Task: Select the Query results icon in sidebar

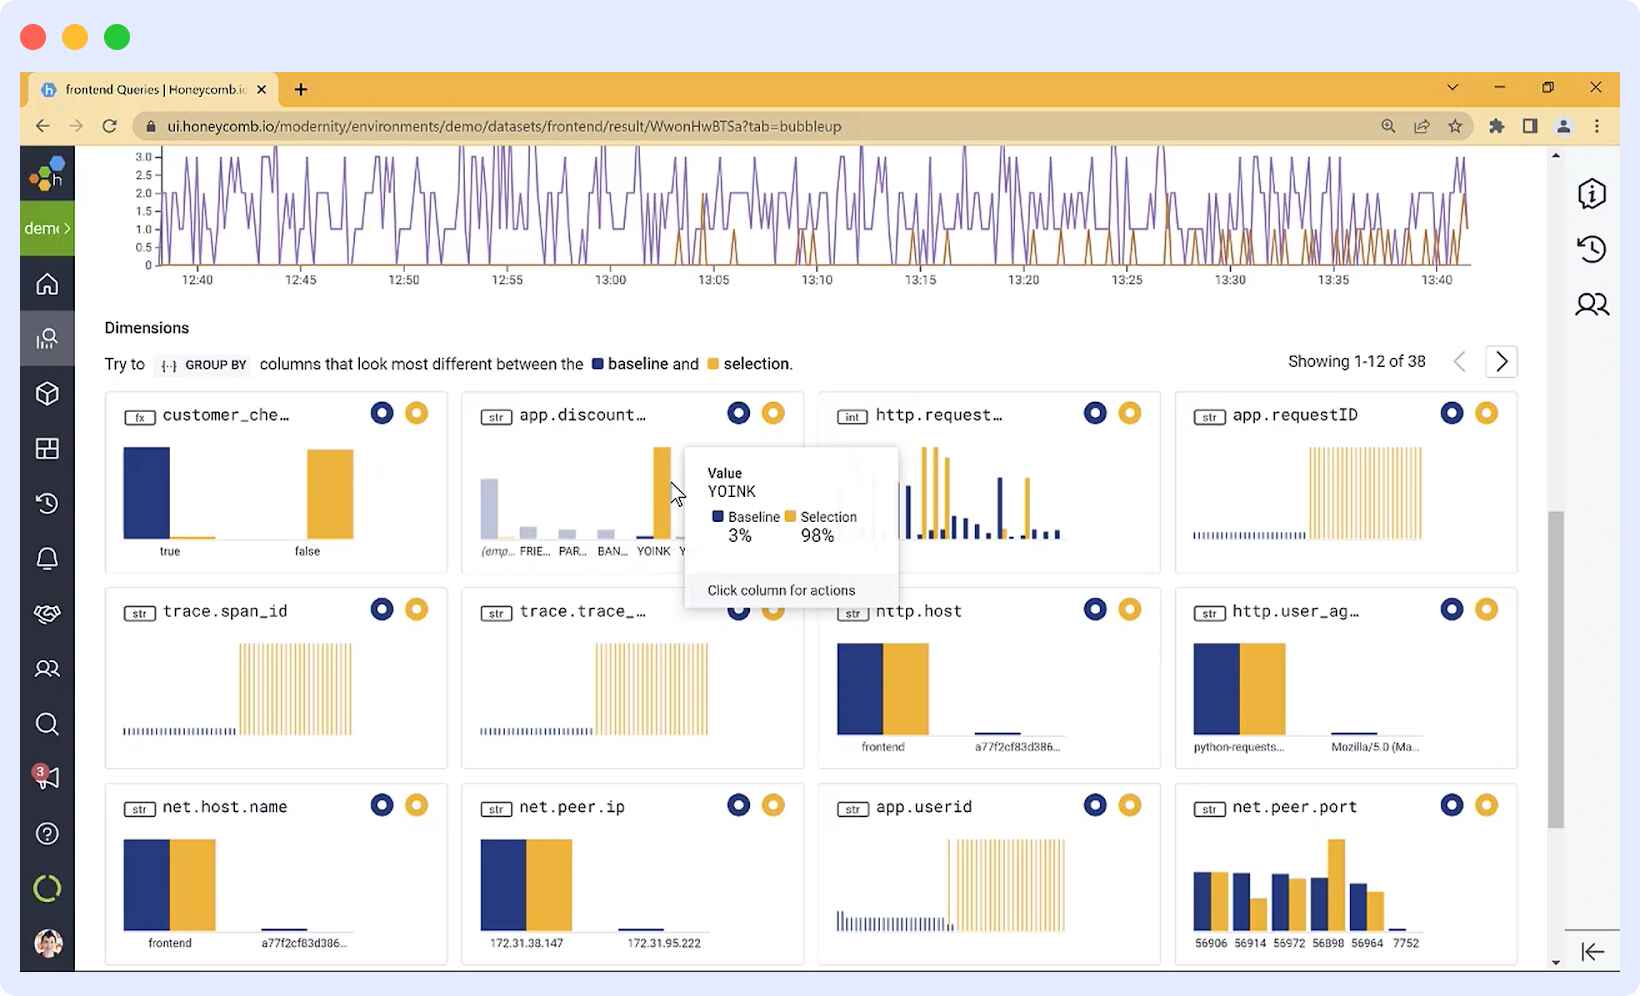Action: pyautogui.click(x=46, y=337)
